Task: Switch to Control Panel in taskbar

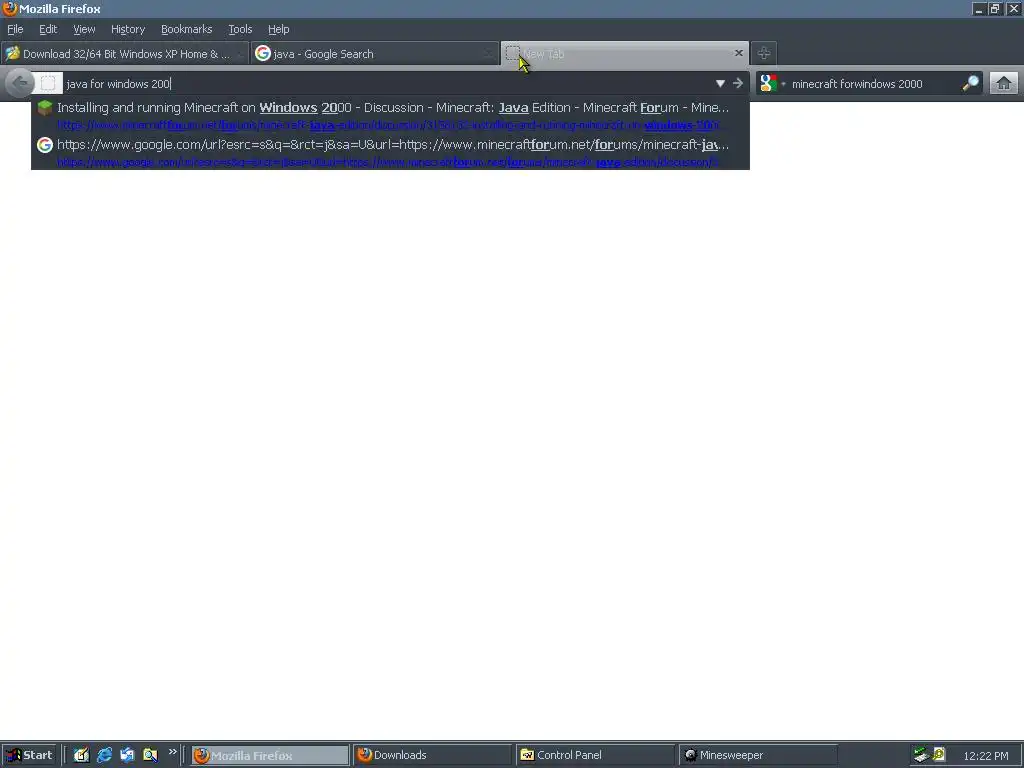Action: click(x=595, y=755)
